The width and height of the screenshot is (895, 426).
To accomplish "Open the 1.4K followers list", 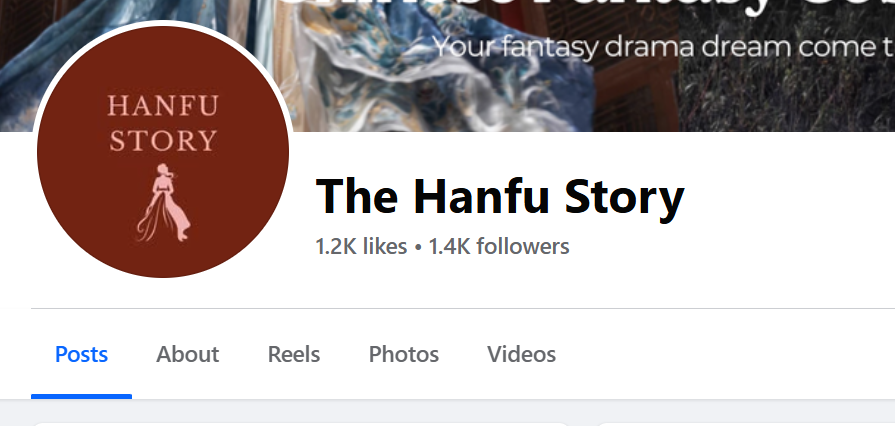I will coord(499,247).
